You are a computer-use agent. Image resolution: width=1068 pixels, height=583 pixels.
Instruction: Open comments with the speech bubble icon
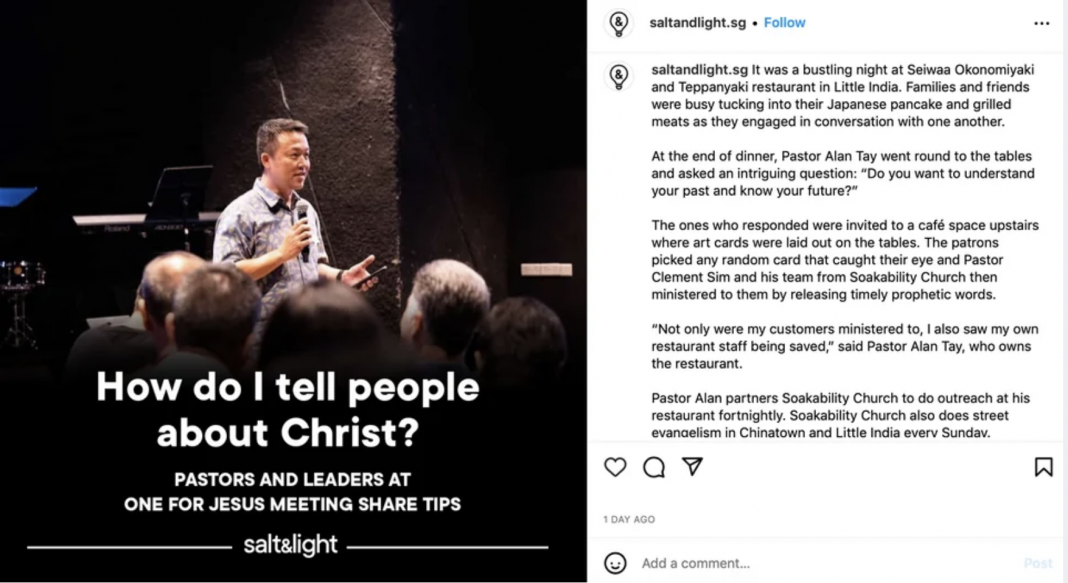[654, 467]
